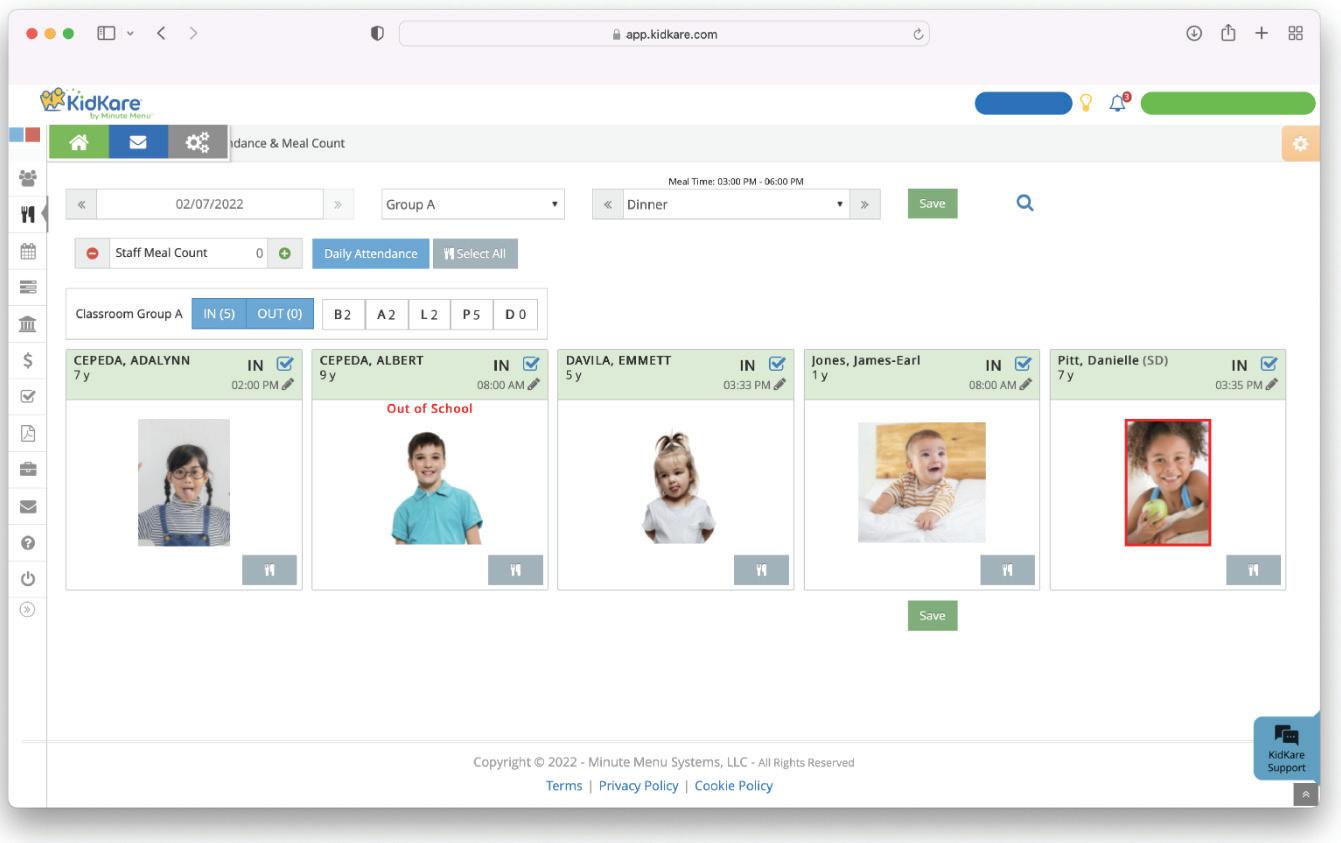This screenshot has width=1341, height=843.
Task: Open Daily Attendance
Action: point(371,254)
